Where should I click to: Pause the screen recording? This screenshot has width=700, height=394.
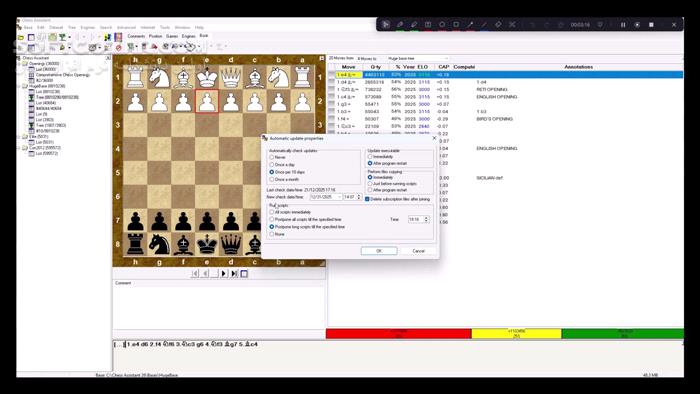pyautogui.click(x=623, y=25)
